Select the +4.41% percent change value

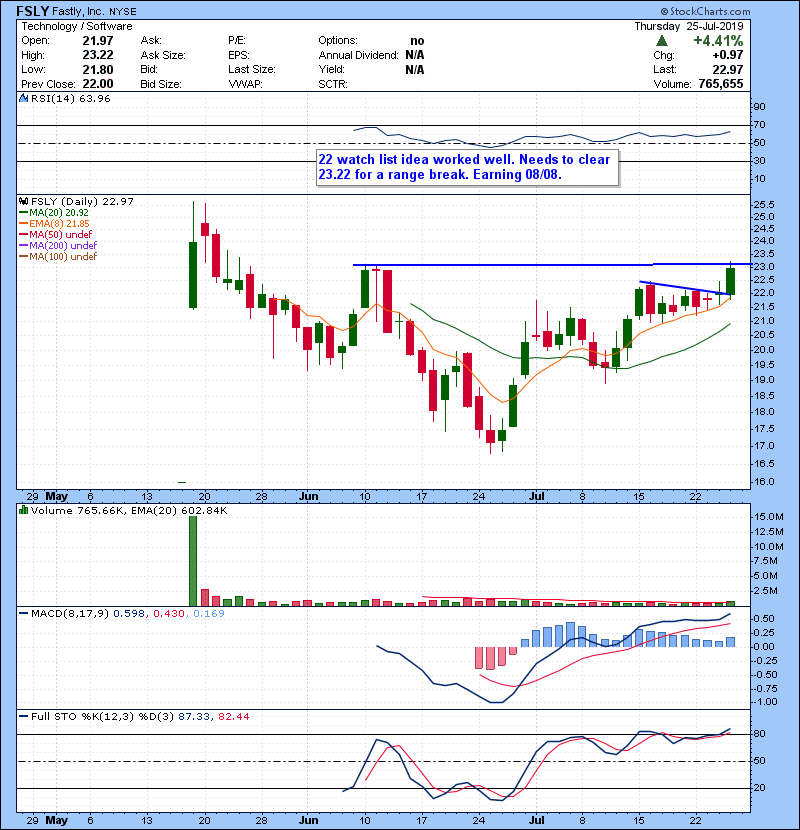click(x=718, y=41)
